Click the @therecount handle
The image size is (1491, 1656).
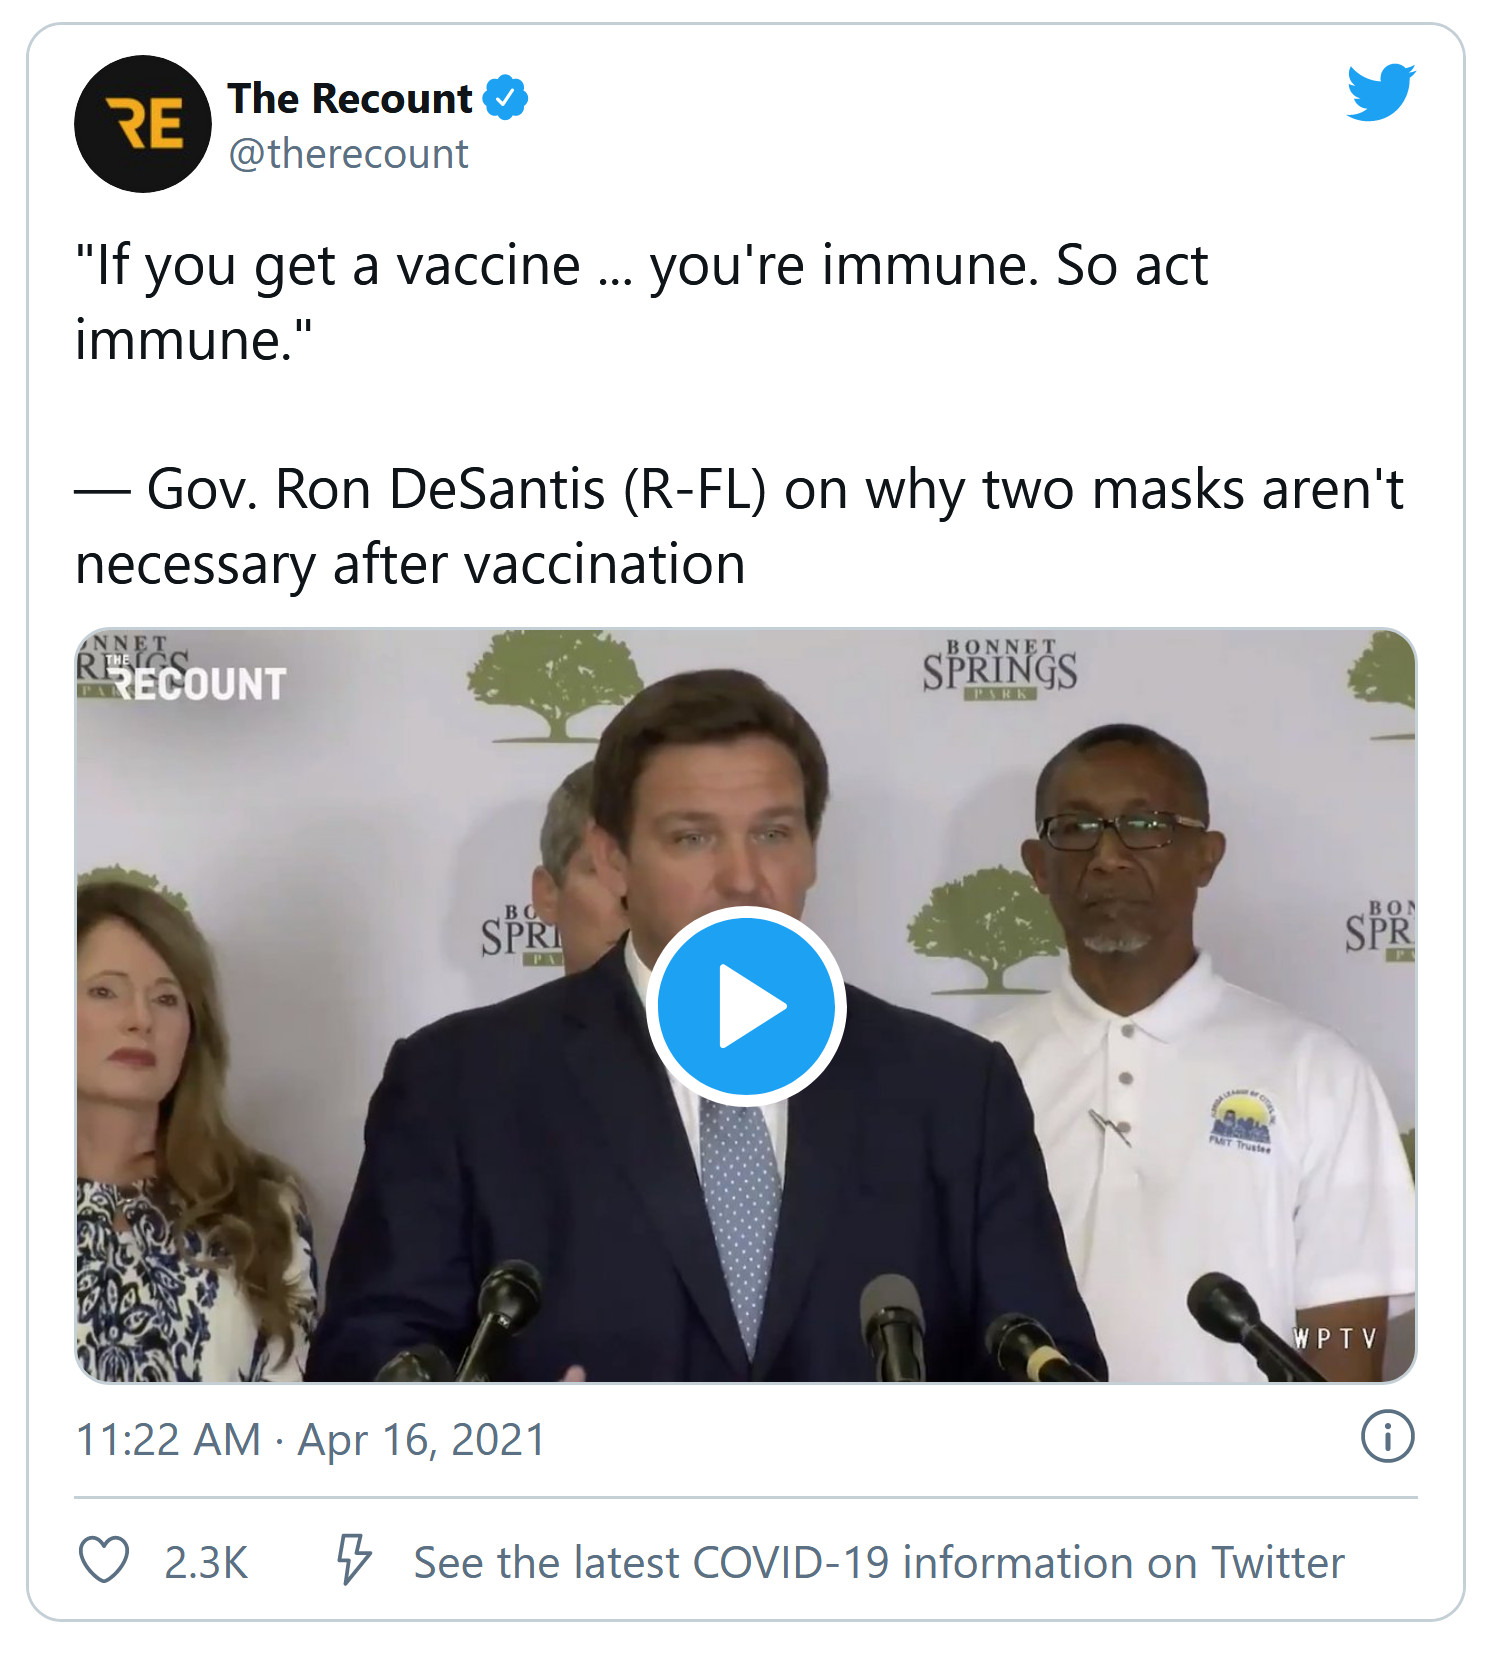click(348, 154)
